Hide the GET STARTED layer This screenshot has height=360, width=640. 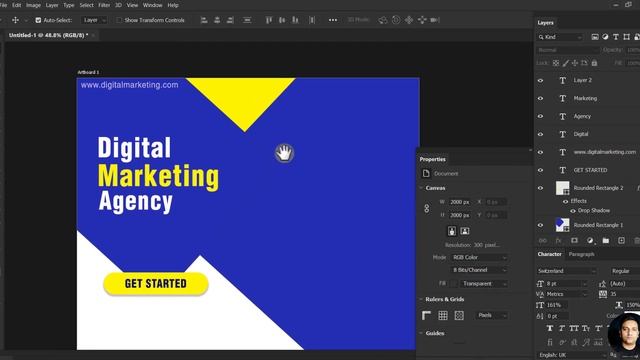click(x=540, y=170)
